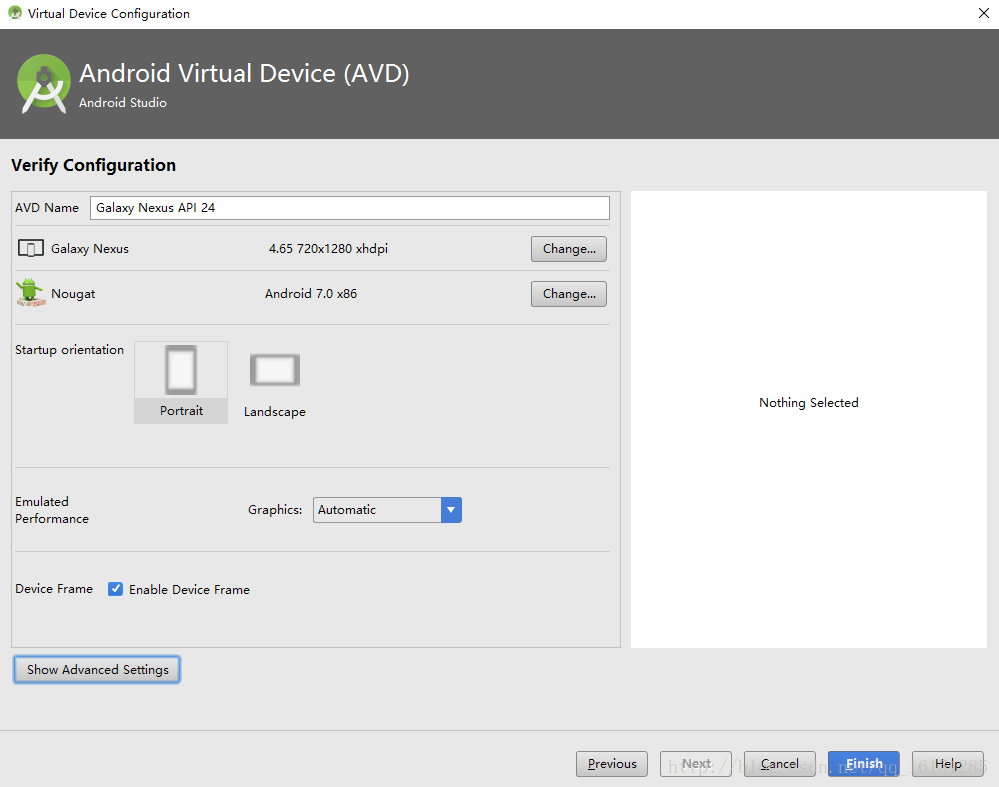
Task: Click the 'Nougat' label text
Action: [73, 294]
